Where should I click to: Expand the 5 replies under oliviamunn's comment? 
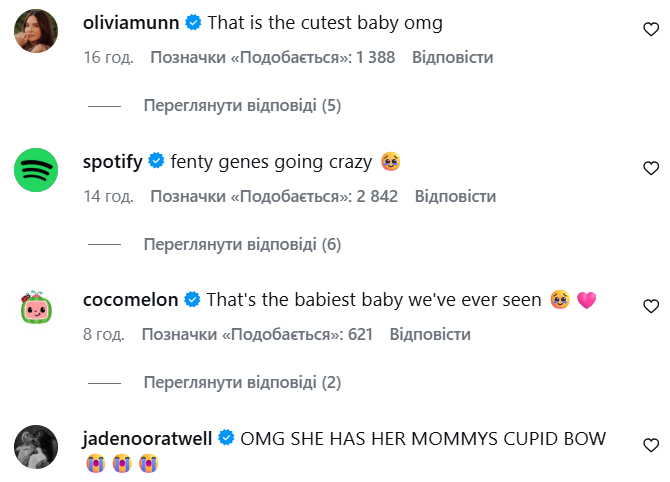pyautogui.click(x=242, y=105)
